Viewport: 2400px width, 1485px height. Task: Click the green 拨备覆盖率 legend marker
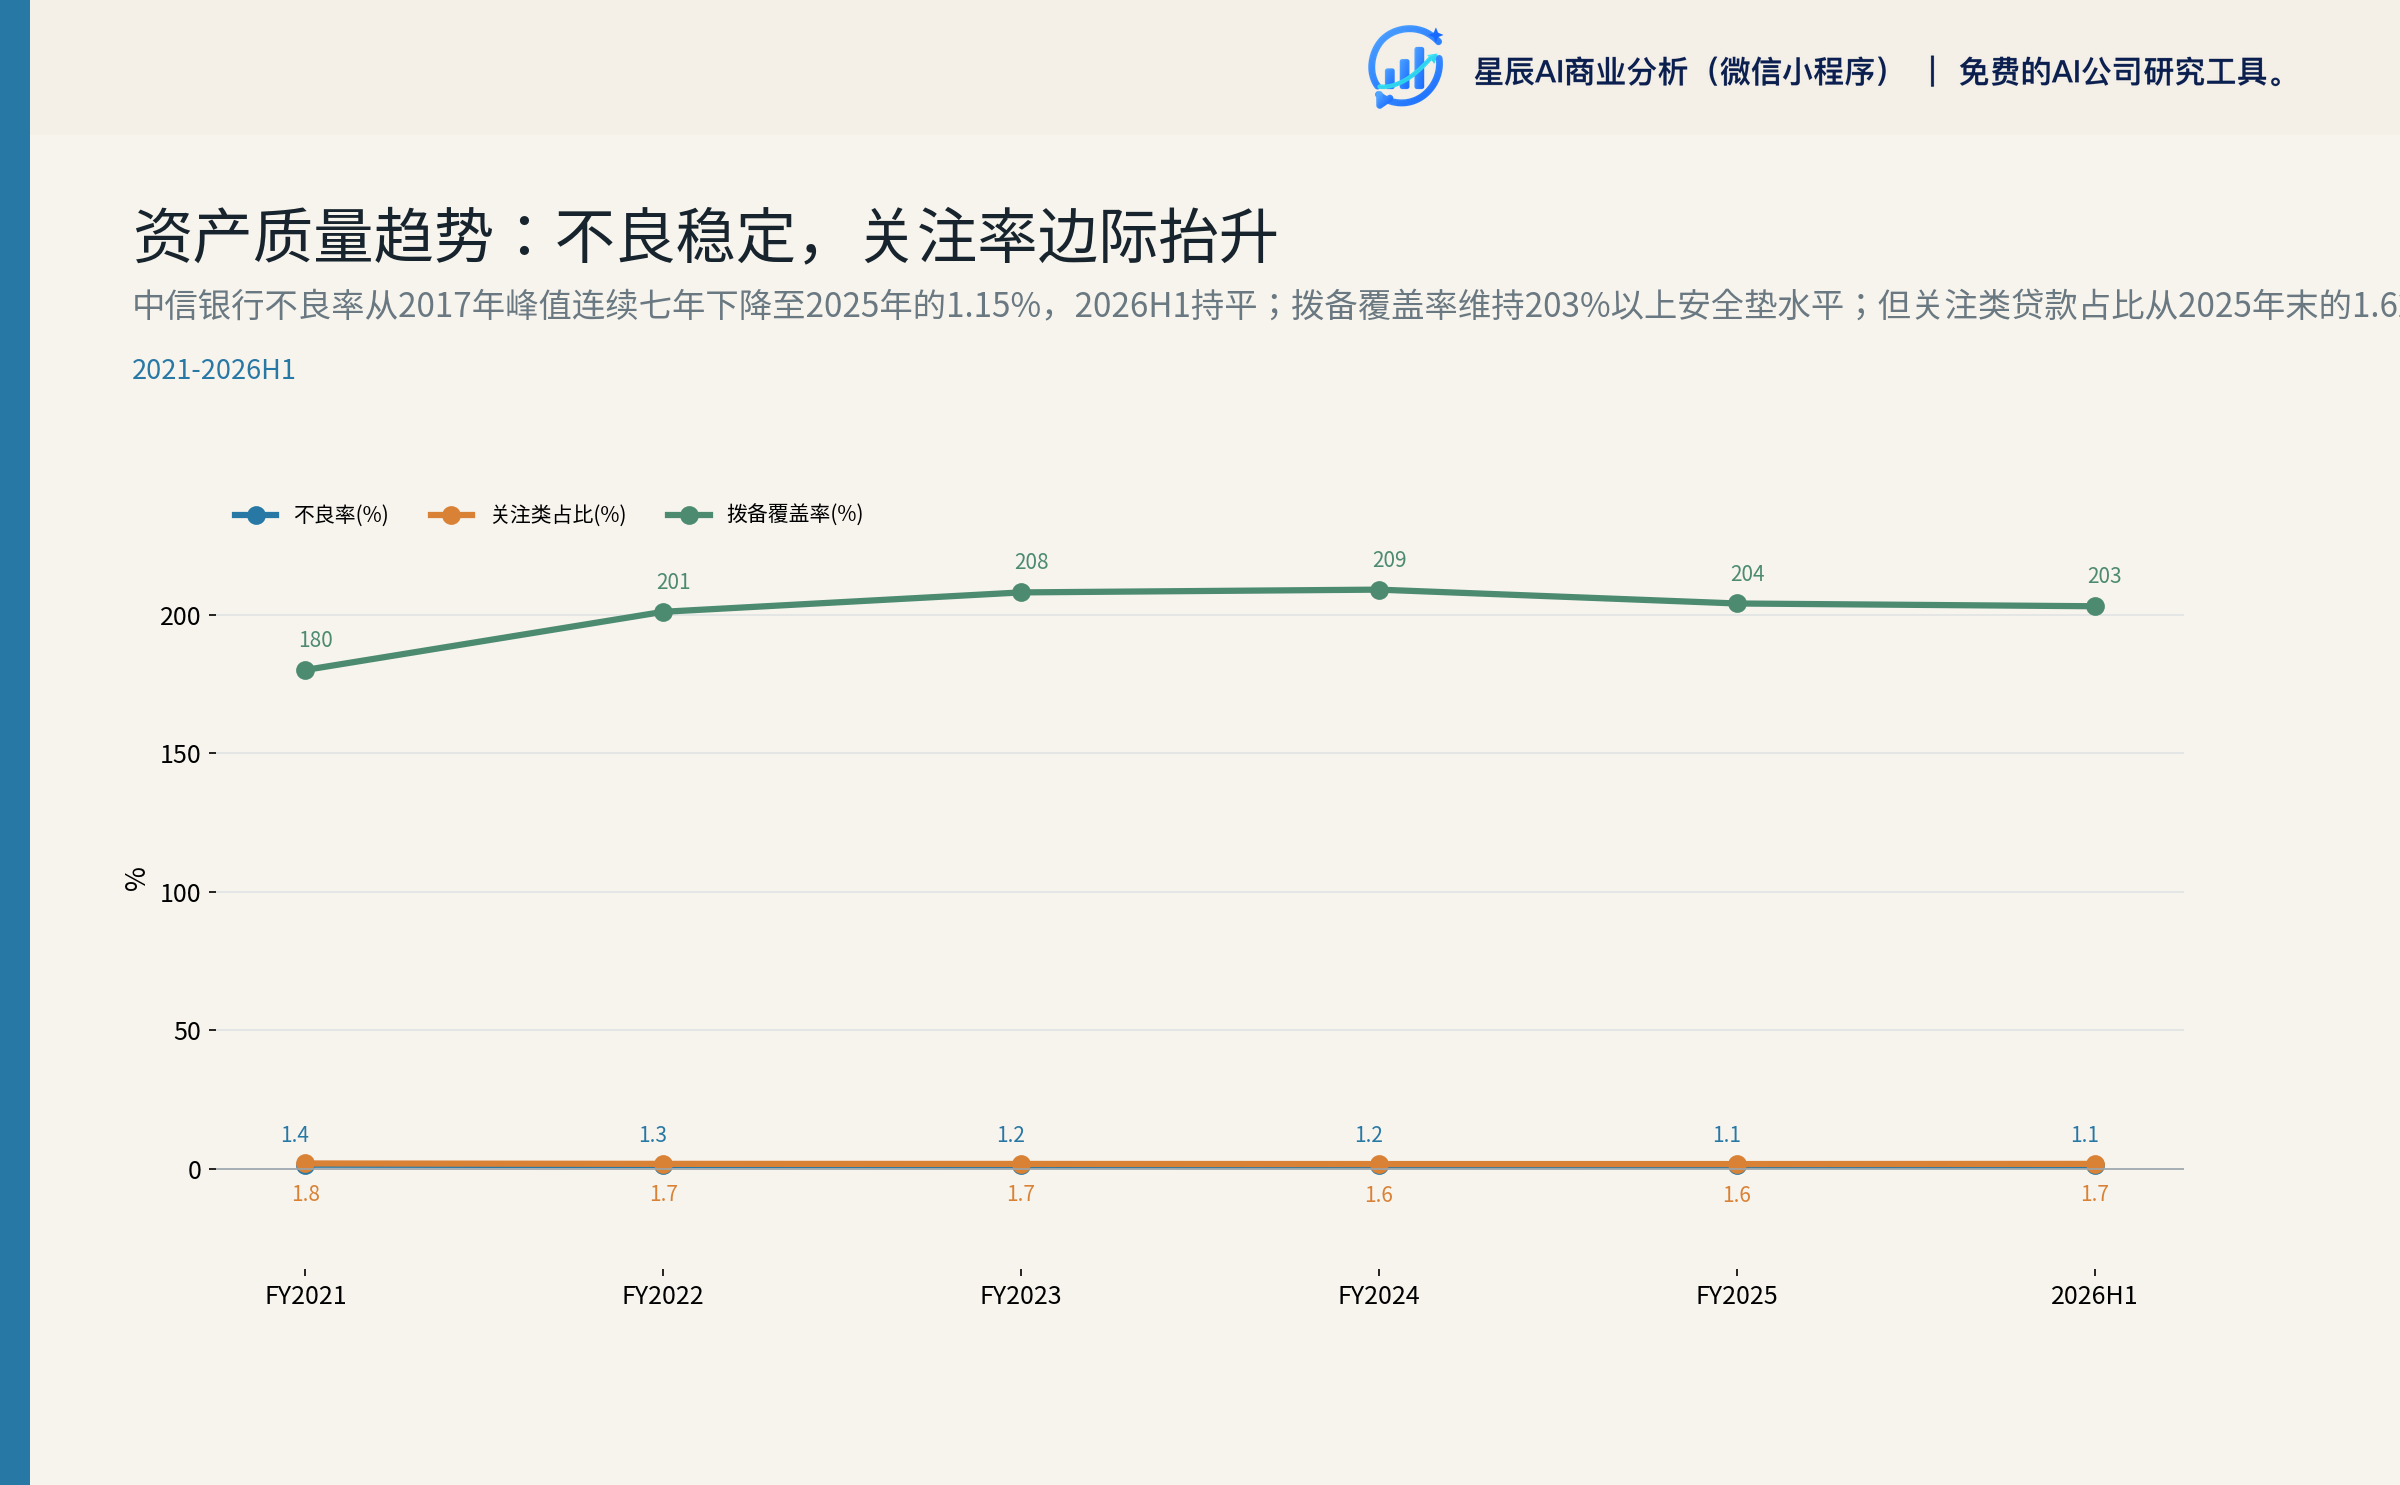pyautogui.click(x=689, y=515)
